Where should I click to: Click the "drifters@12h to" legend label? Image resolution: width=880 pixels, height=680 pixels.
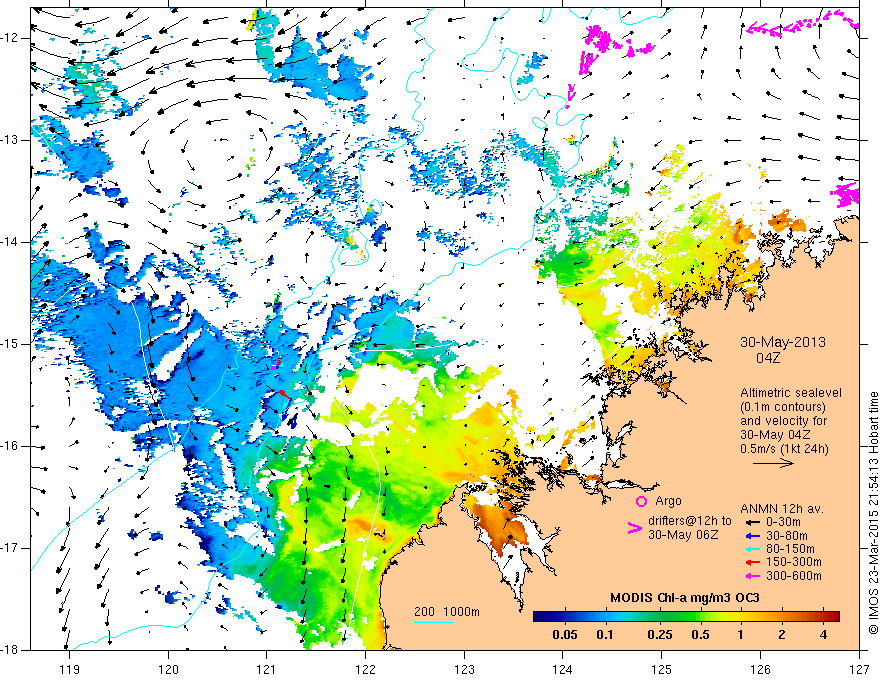coord(690,521)
